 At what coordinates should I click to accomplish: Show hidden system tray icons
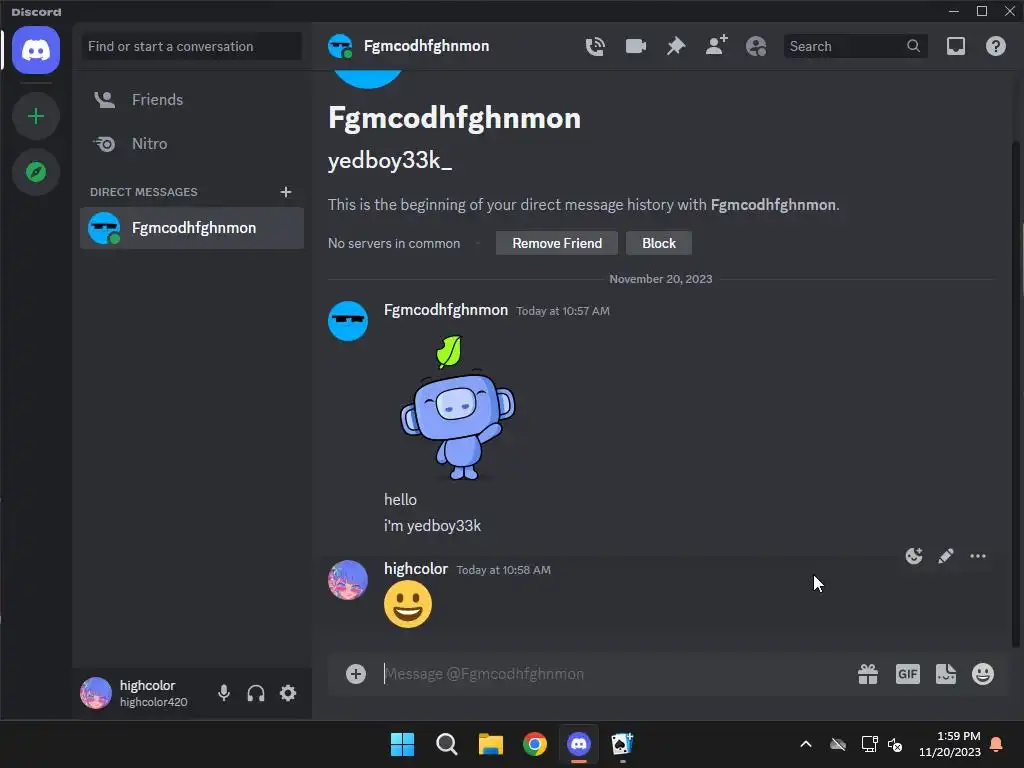coord(806,744)
